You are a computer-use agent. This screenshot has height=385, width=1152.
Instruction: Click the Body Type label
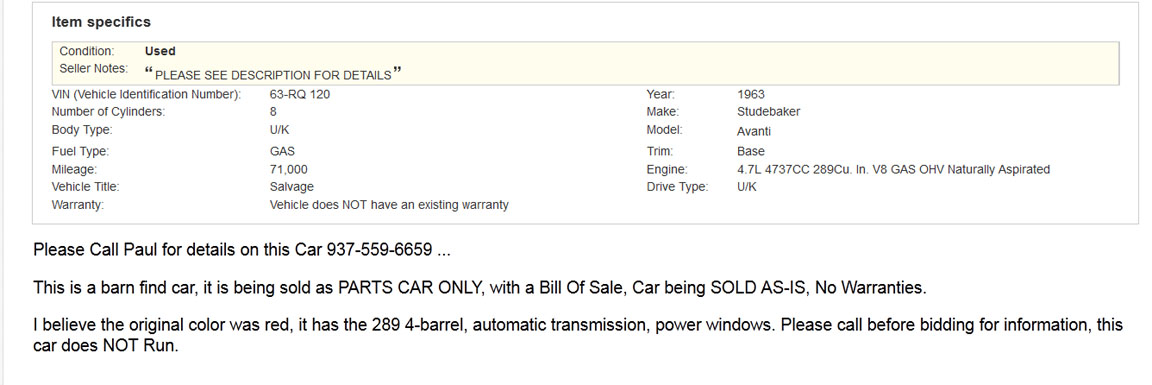(x=82, y=129)
